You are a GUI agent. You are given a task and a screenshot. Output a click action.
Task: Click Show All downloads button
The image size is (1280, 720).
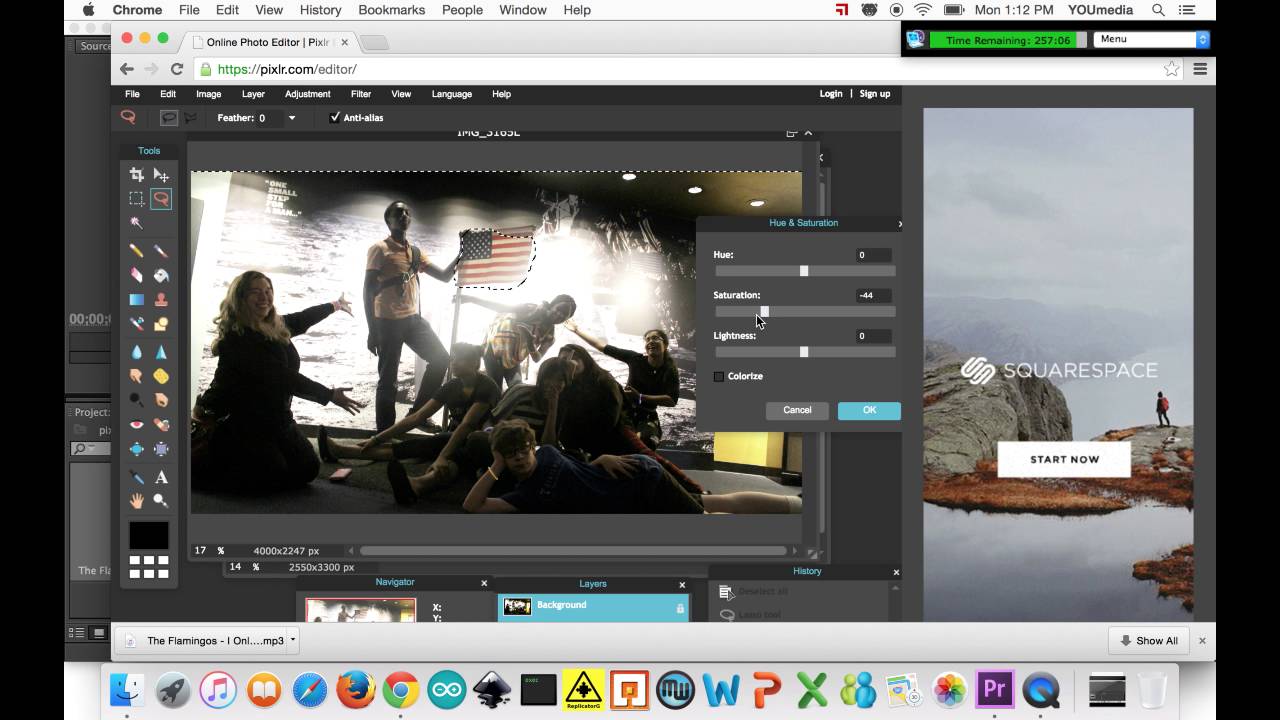pos(1148,641)
